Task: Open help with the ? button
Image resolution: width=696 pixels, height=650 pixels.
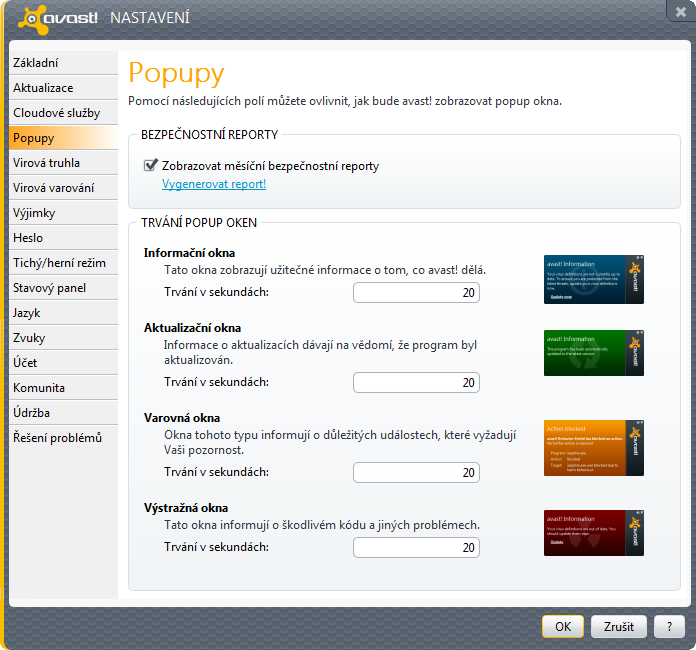Action: click(x=669, y=626)
